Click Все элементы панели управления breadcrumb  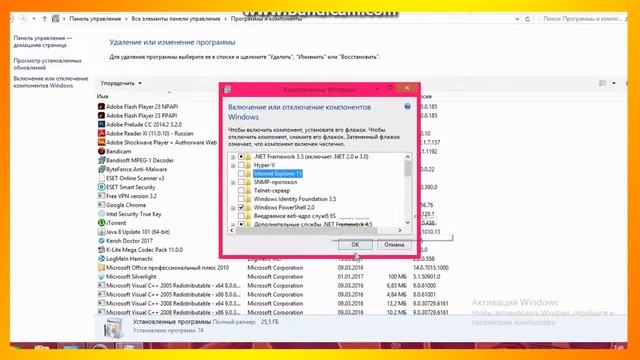[x=176, y=19]
